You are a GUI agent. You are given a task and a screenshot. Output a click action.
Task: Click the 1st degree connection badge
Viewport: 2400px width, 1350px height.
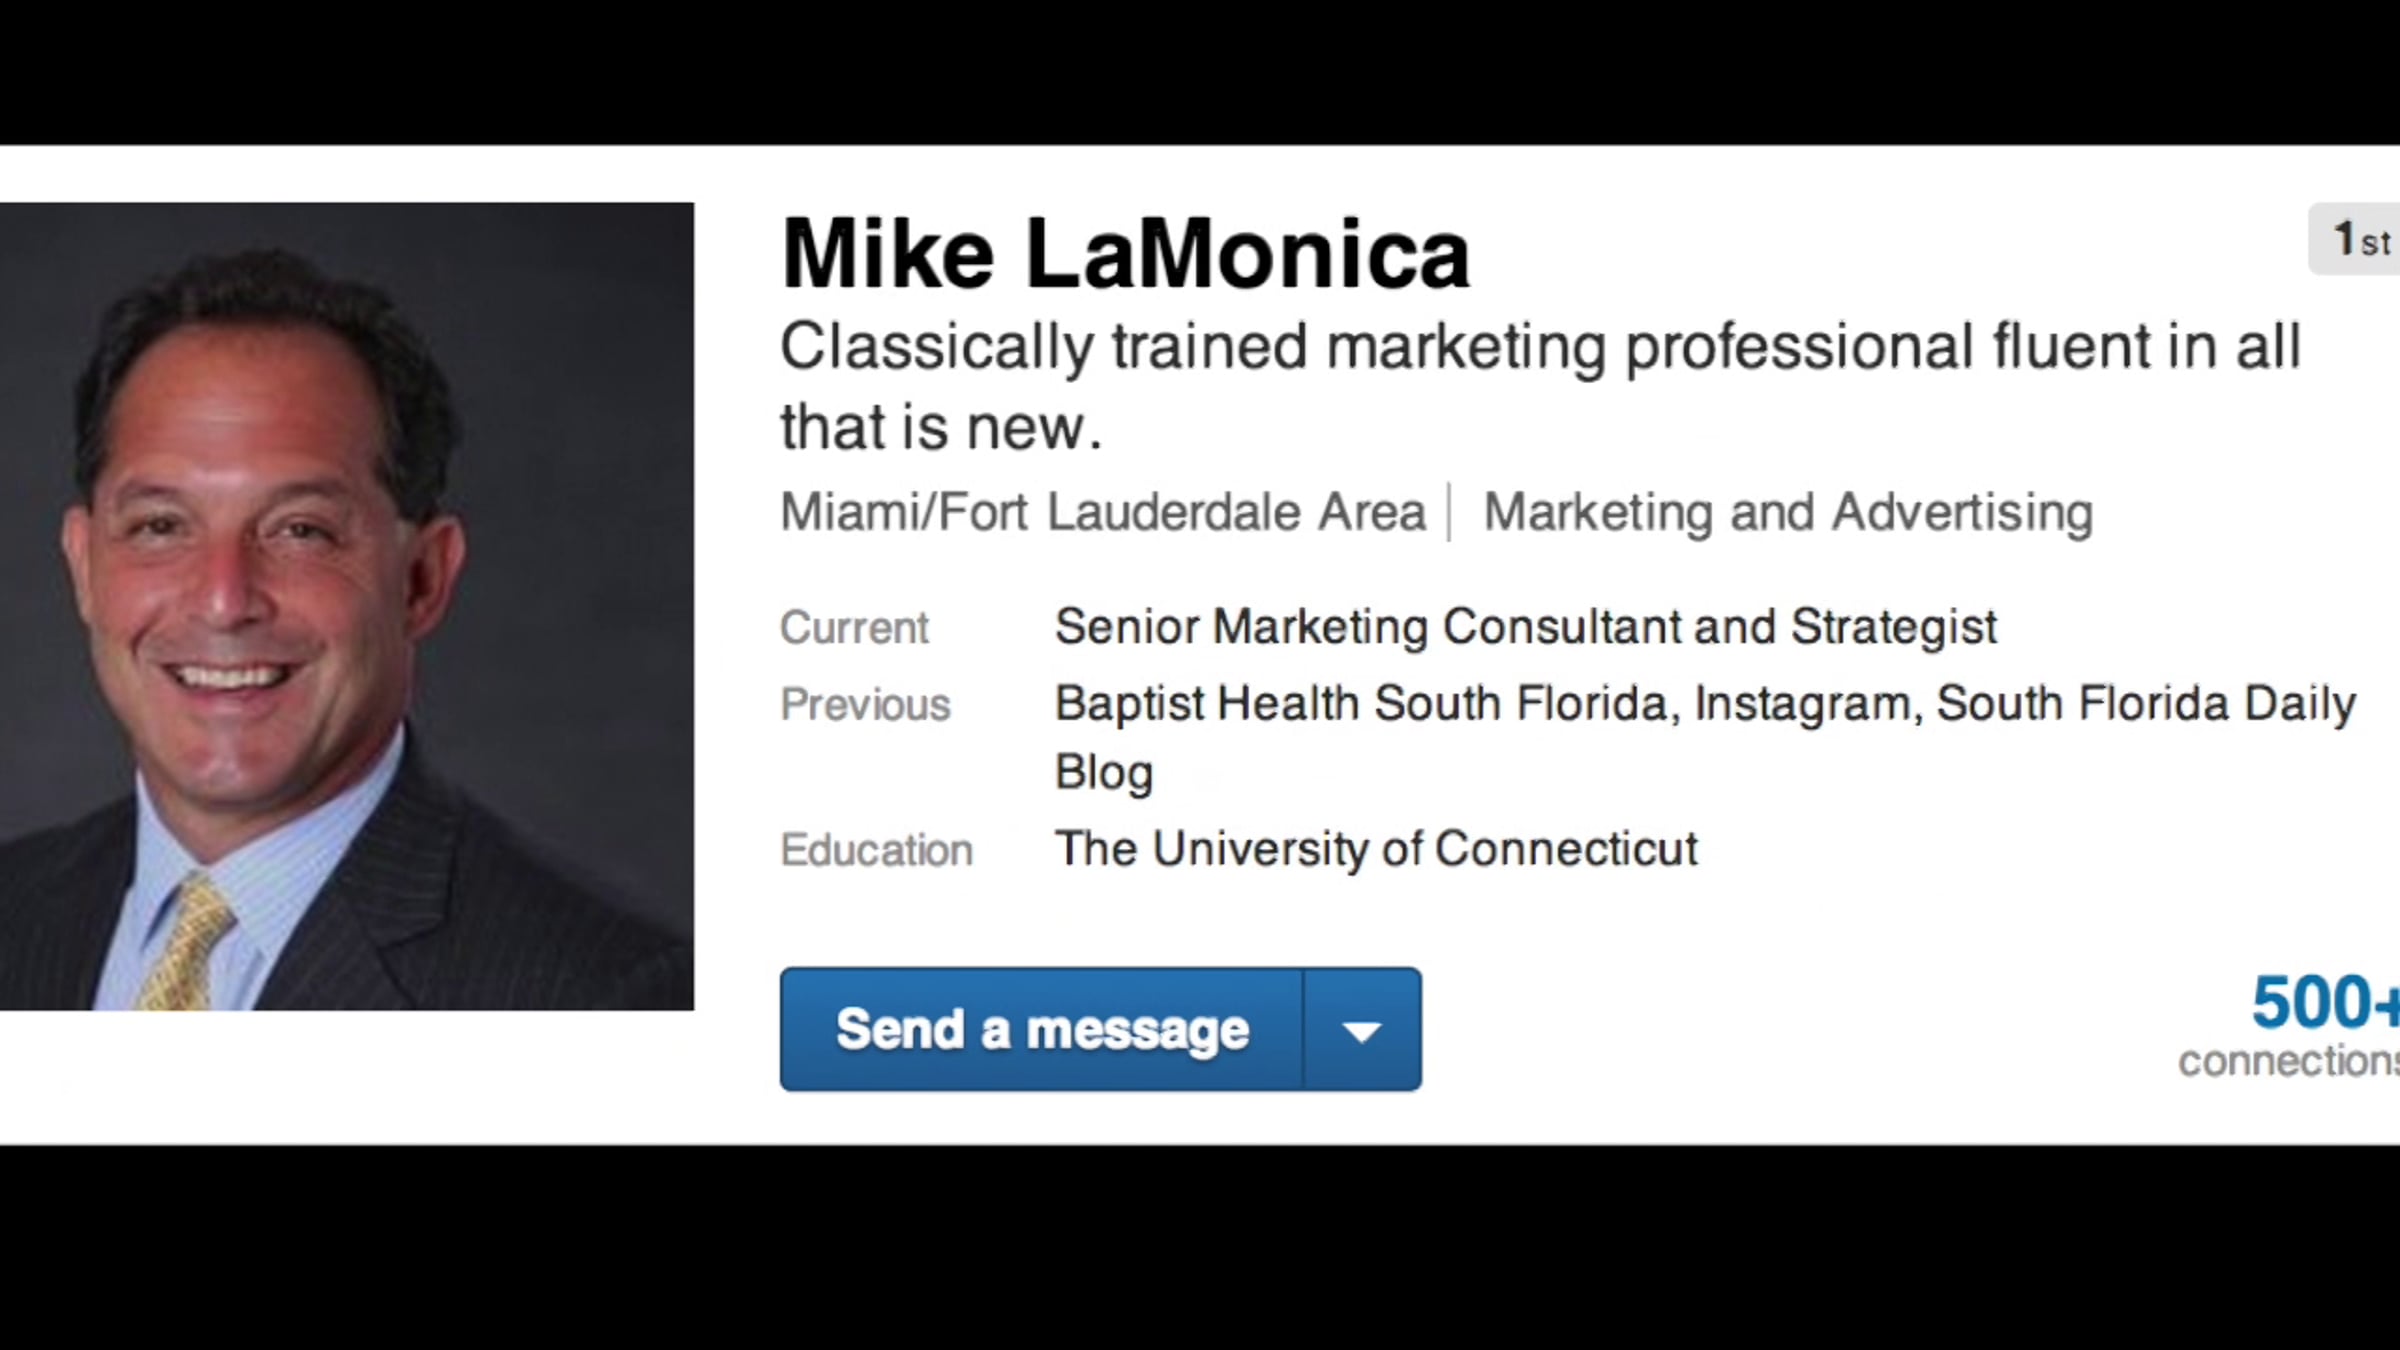click(x=2359, y=240)
